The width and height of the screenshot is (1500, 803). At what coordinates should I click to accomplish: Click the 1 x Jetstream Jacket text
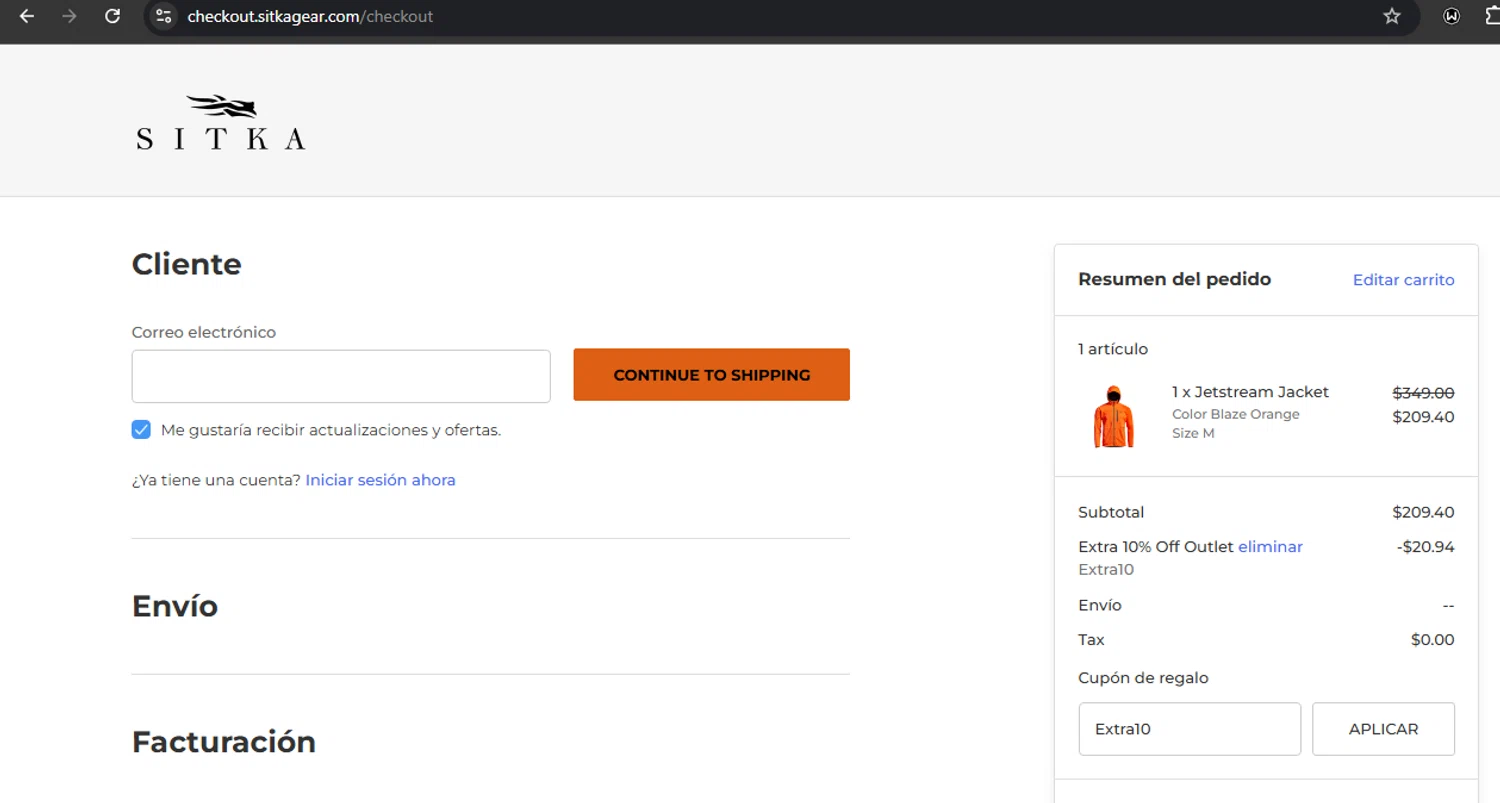coord(1250,392)
